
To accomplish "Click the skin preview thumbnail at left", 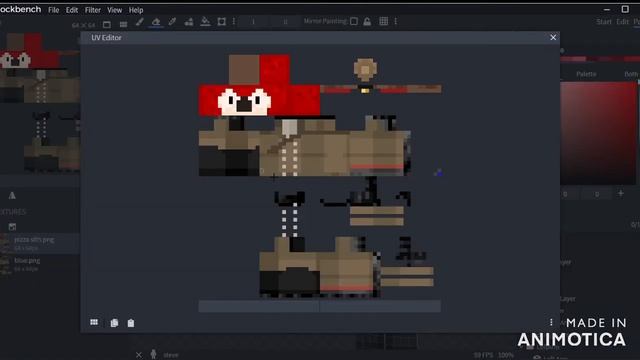I will (40, 103).
